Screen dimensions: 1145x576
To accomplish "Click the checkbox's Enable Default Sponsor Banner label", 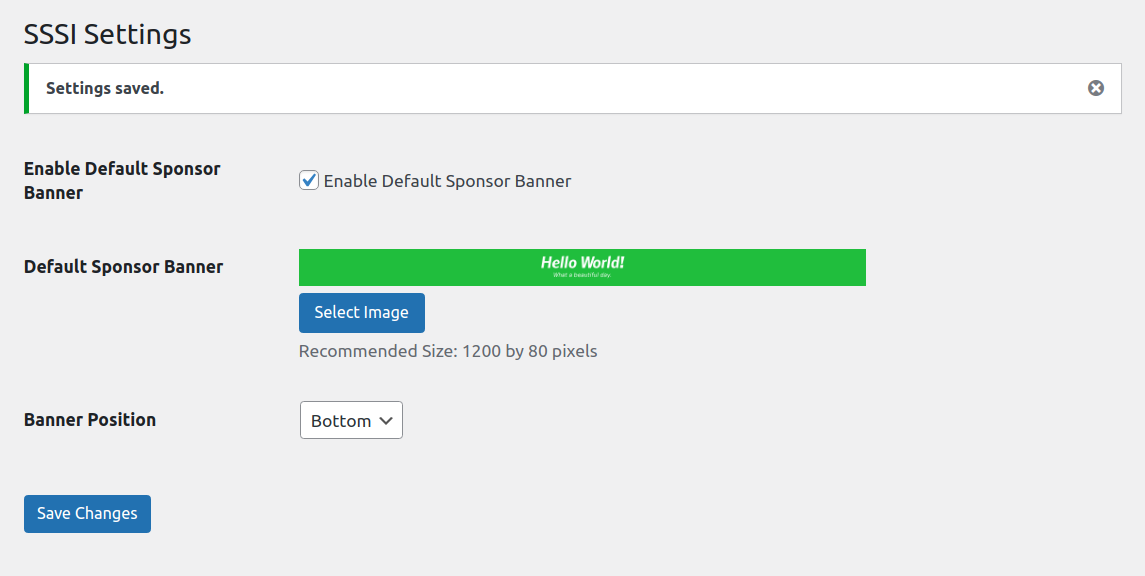I will [447, 181].
